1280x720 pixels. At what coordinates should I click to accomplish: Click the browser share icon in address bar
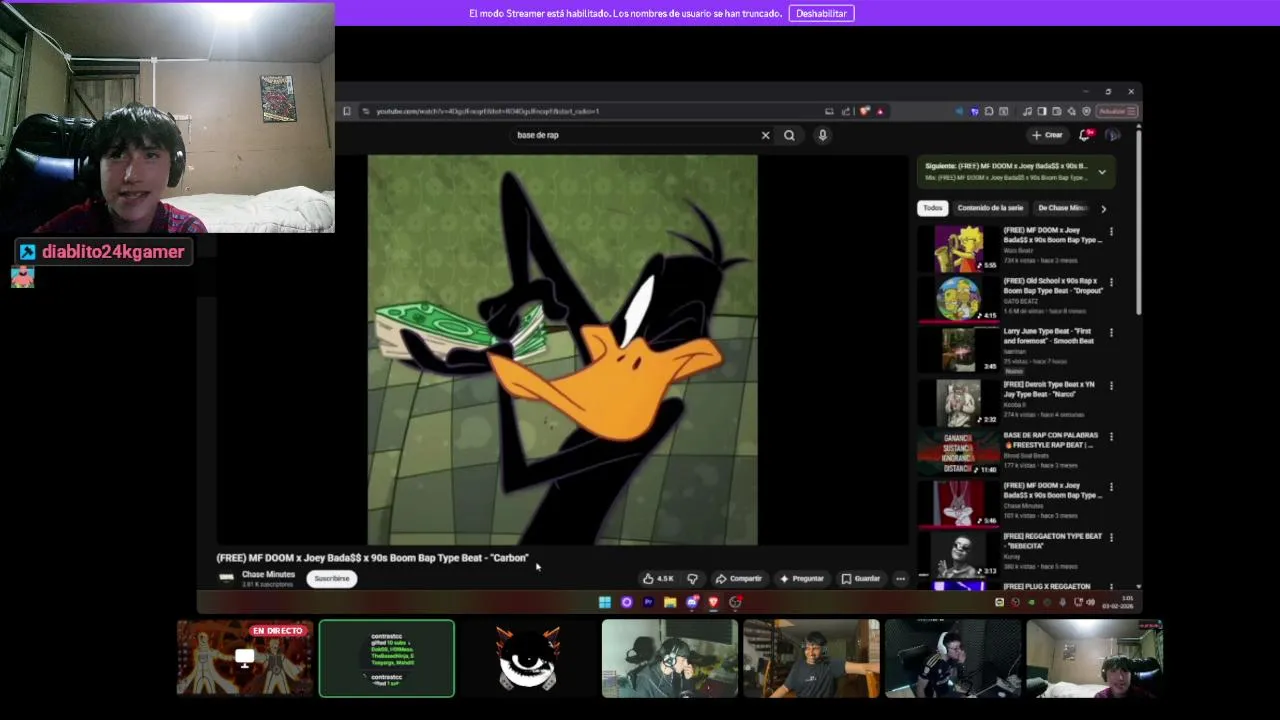[846, 111]
